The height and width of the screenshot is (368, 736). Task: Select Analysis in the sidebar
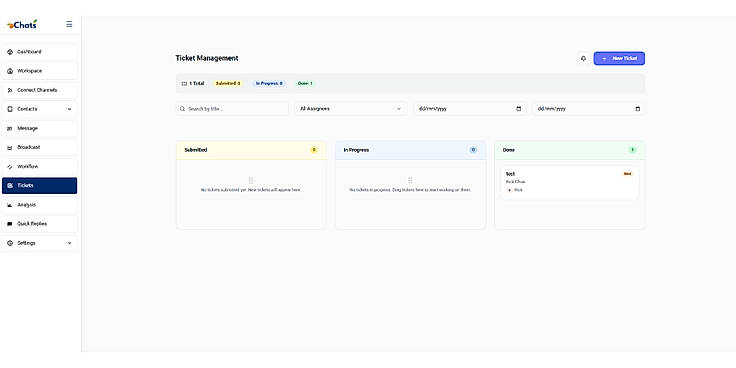pyautogui.click(x=39, y=205)
